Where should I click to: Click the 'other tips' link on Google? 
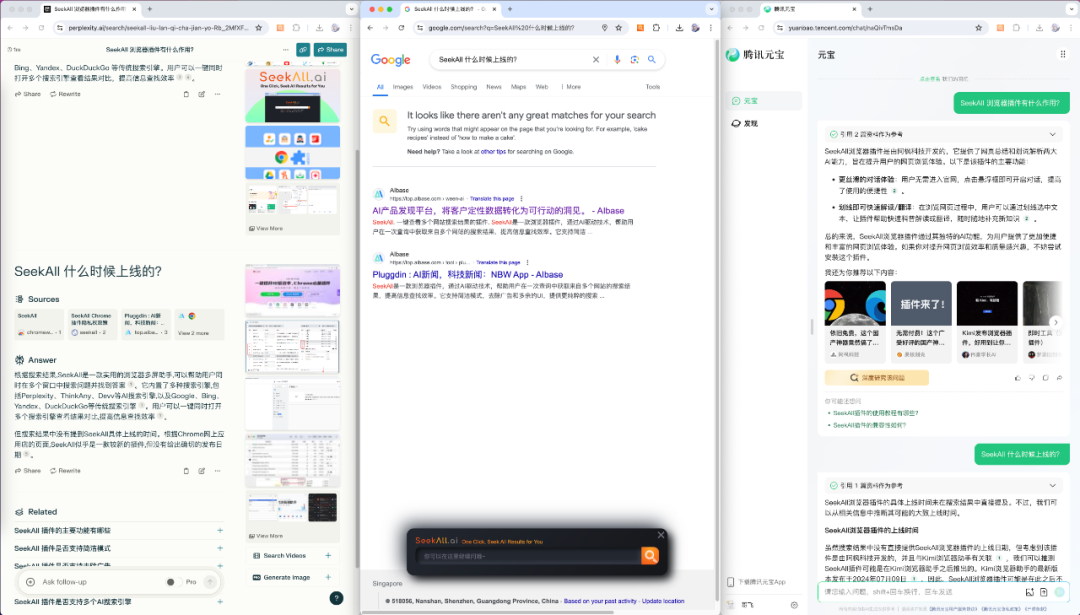[493, 152]
